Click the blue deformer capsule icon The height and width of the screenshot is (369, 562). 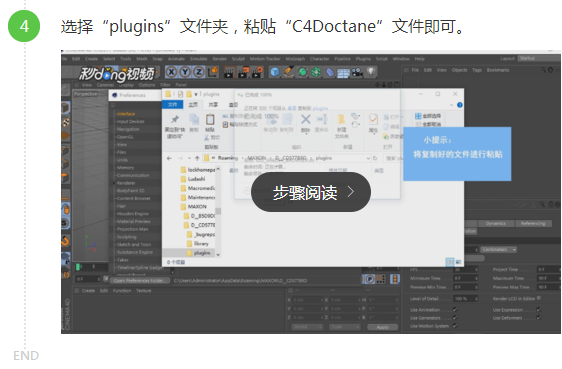(x=329, y=73)
